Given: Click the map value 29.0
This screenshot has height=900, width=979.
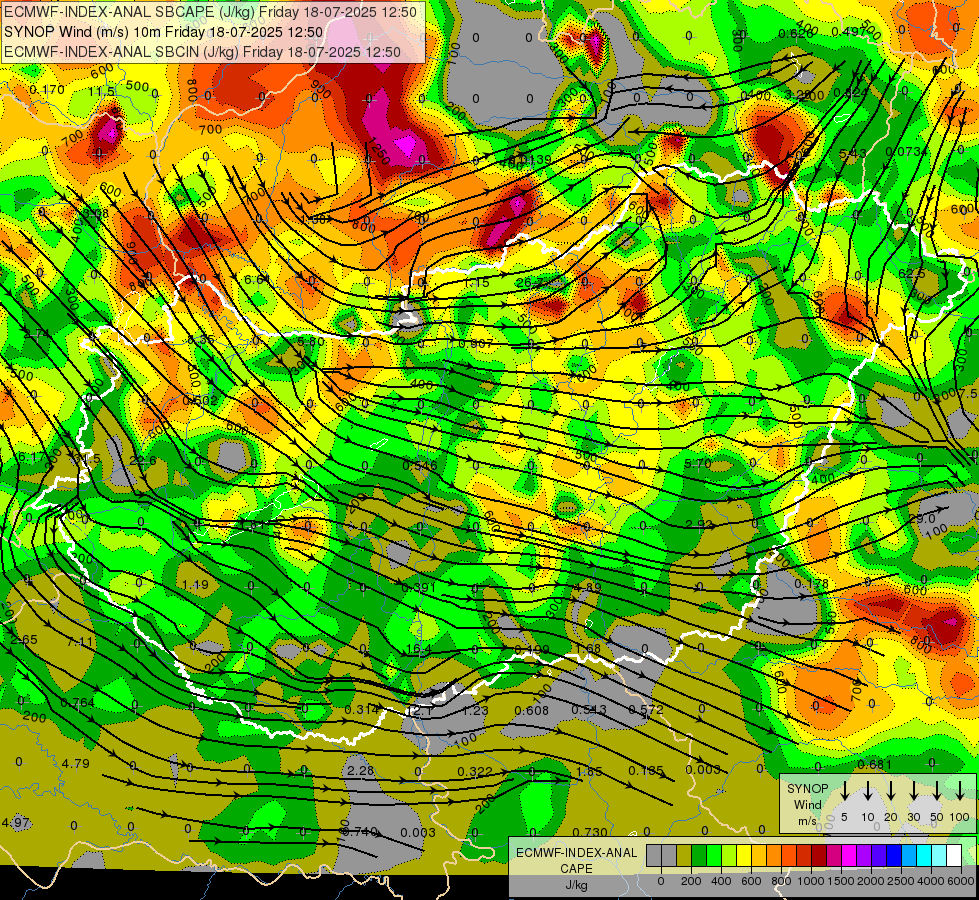Looking at the screenshot, I should click(922, 519).
